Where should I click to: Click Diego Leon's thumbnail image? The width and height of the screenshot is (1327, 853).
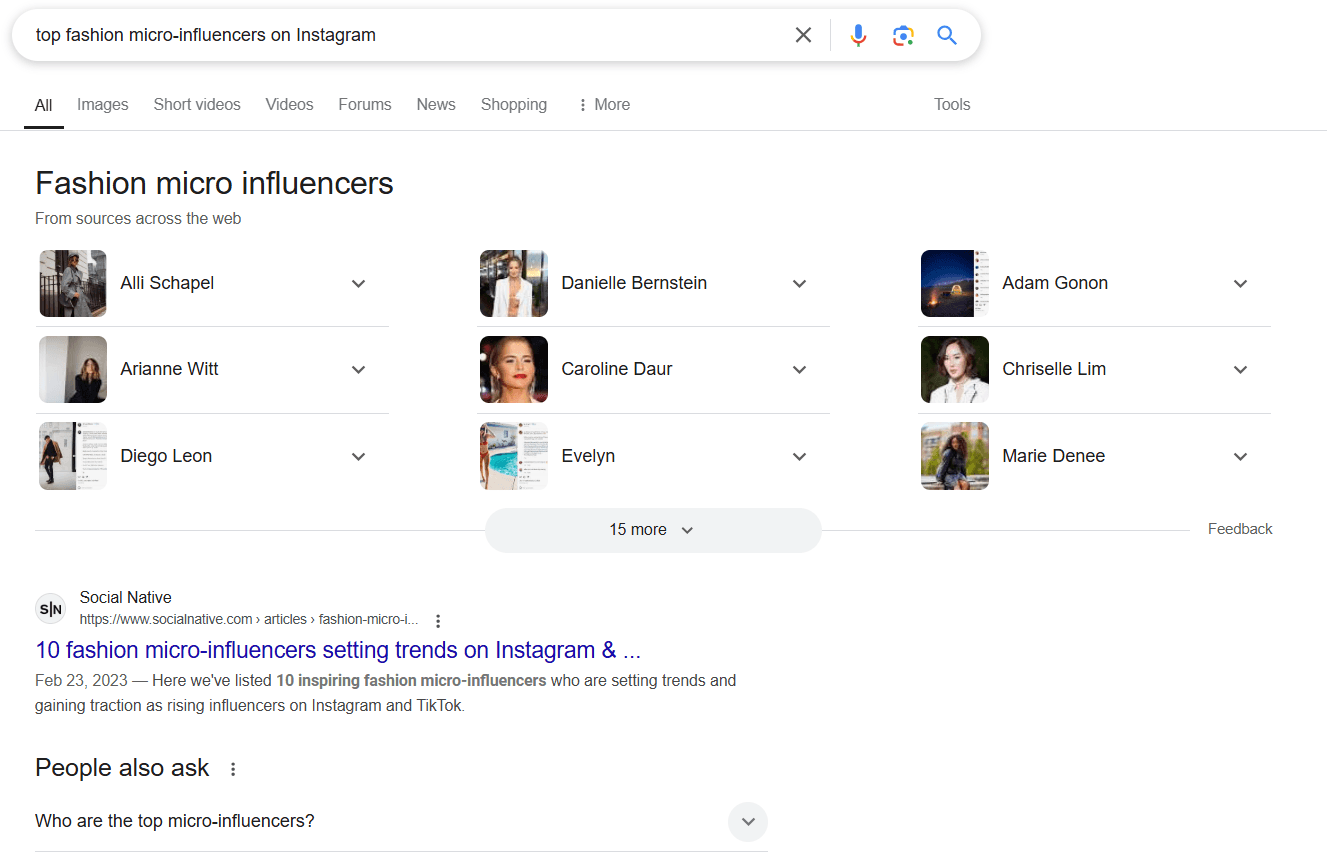[73, 456]
